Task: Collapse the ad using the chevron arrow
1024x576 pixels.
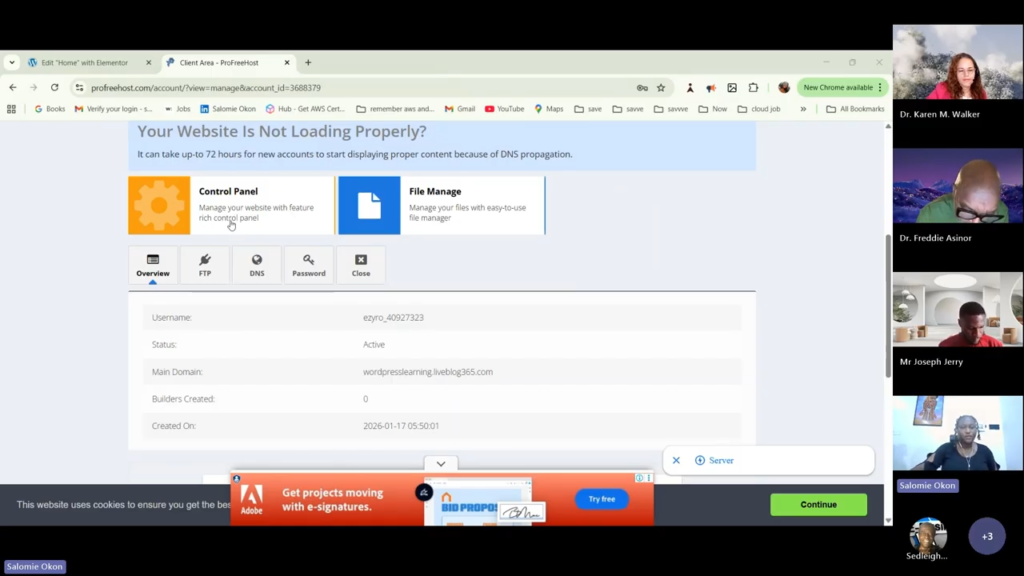Action: (x=440, y=464)
